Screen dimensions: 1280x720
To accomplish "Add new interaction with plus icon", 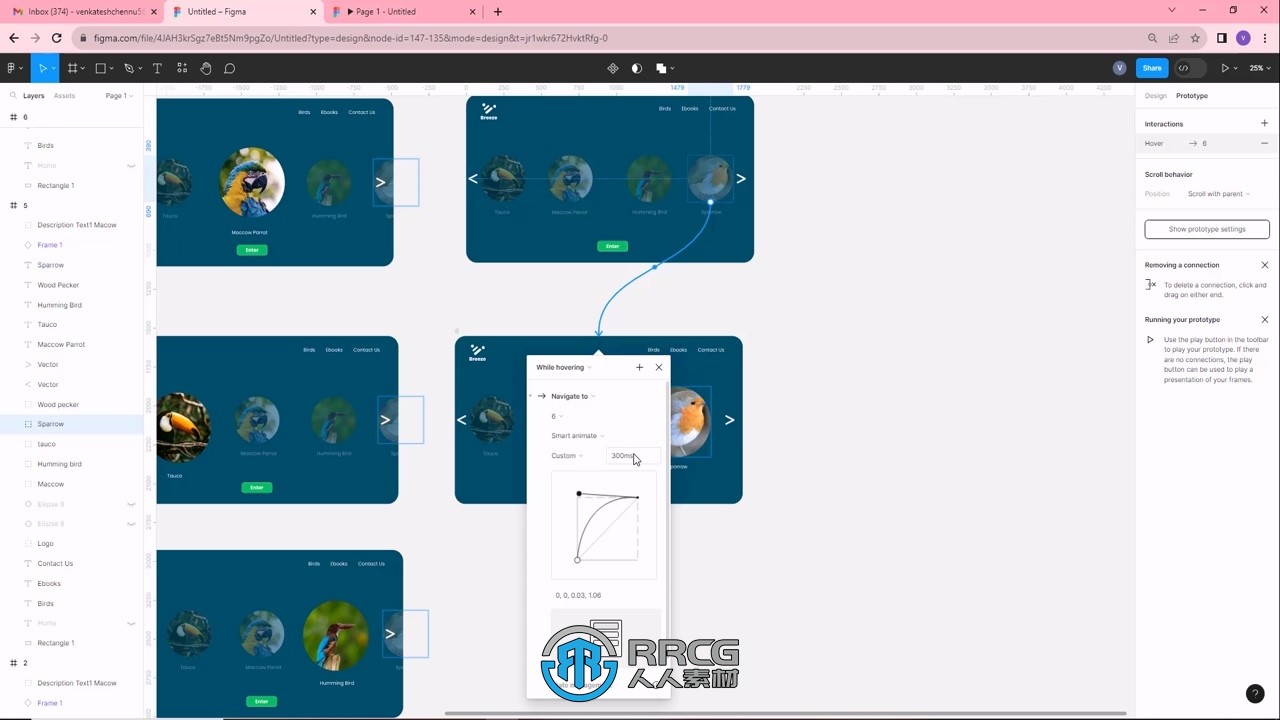I will [1264, 124].
